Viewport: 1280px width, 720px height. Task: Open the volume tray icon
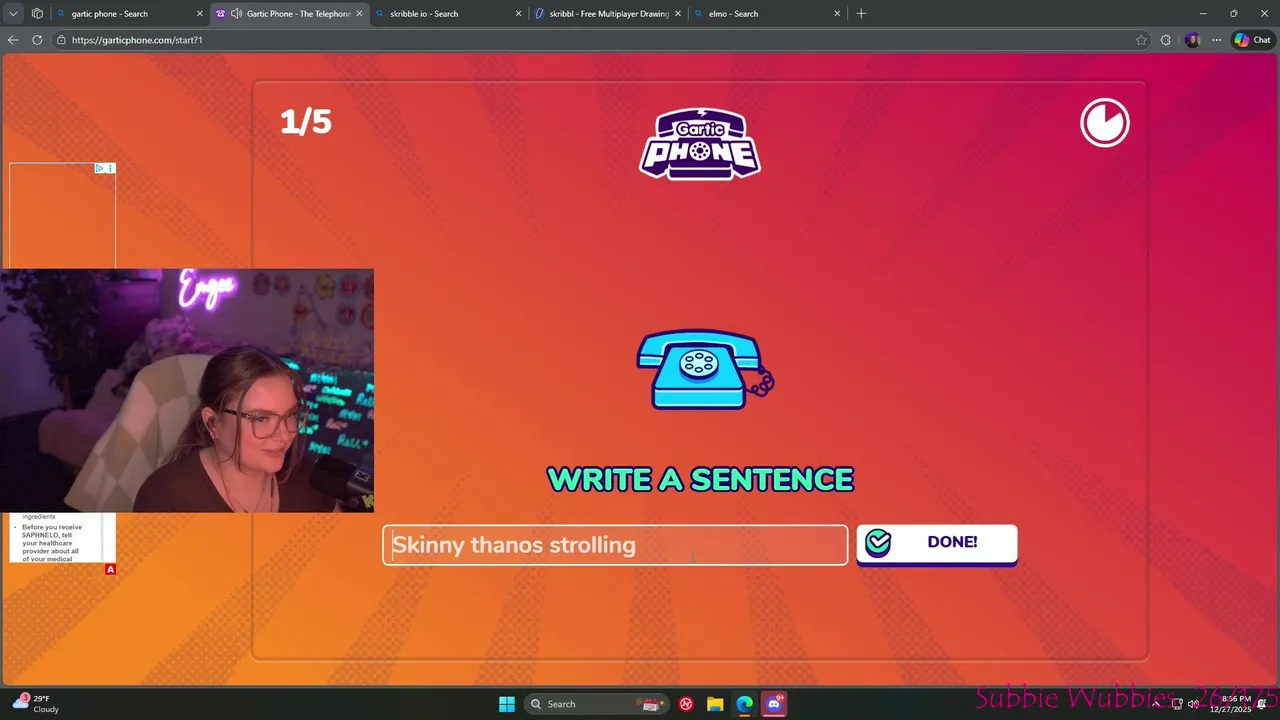(1193, 704)
